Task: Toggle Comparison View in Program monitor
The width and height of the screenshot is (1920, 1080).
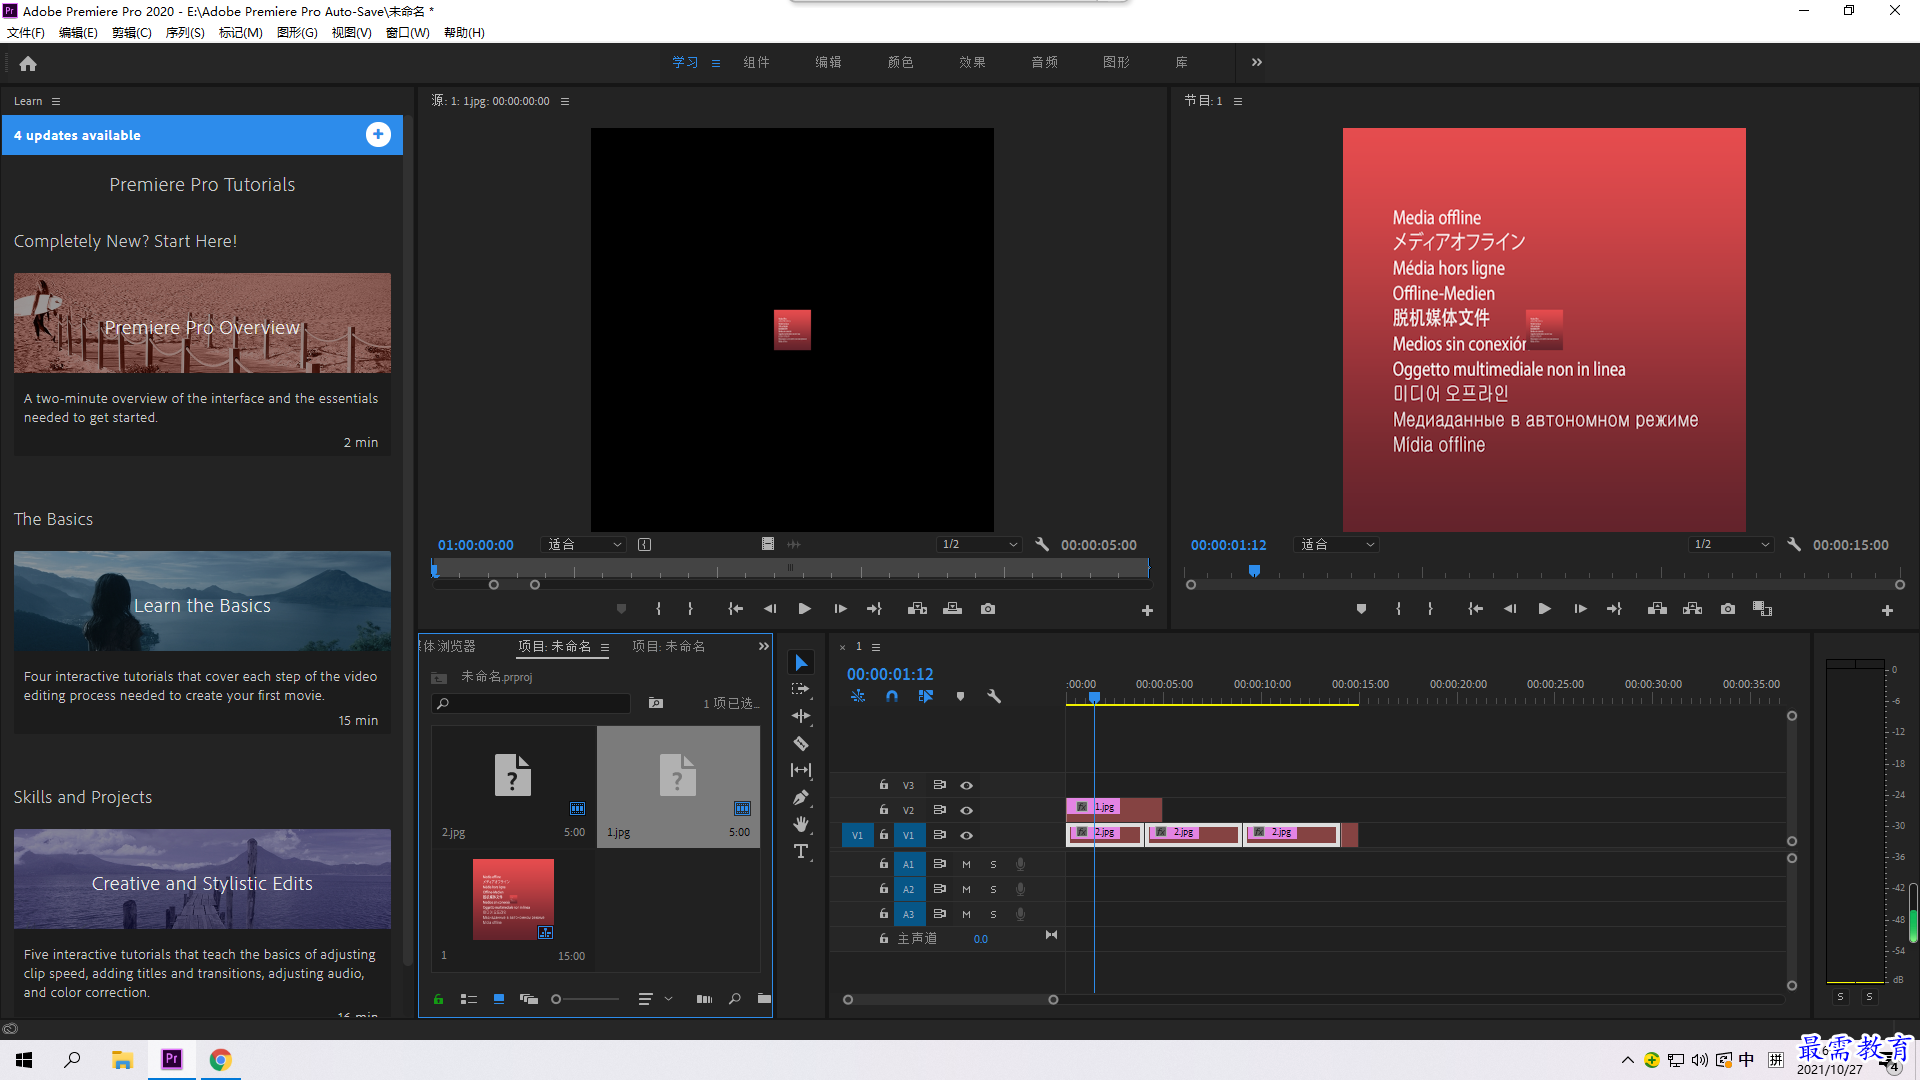Action: tap(1762, 609)
